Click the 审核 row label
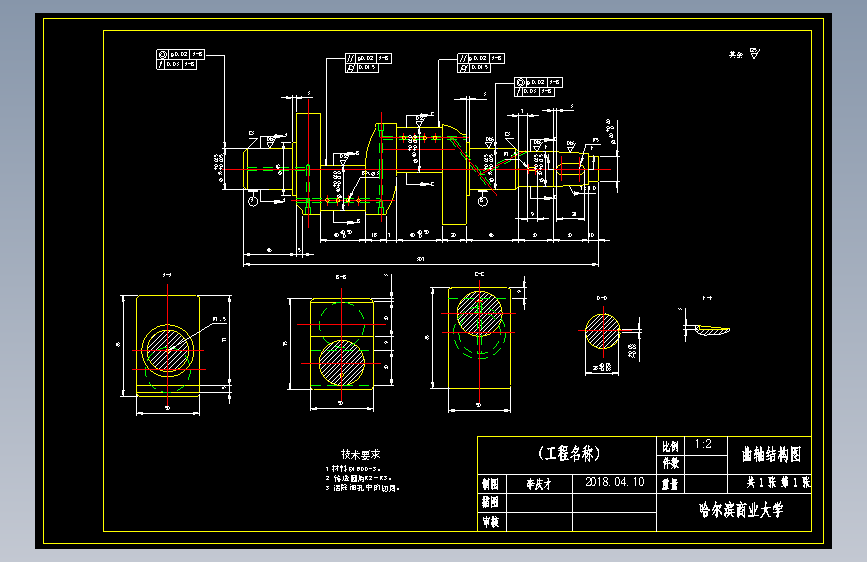Screen dimensions: 867x562 [490, 522]
